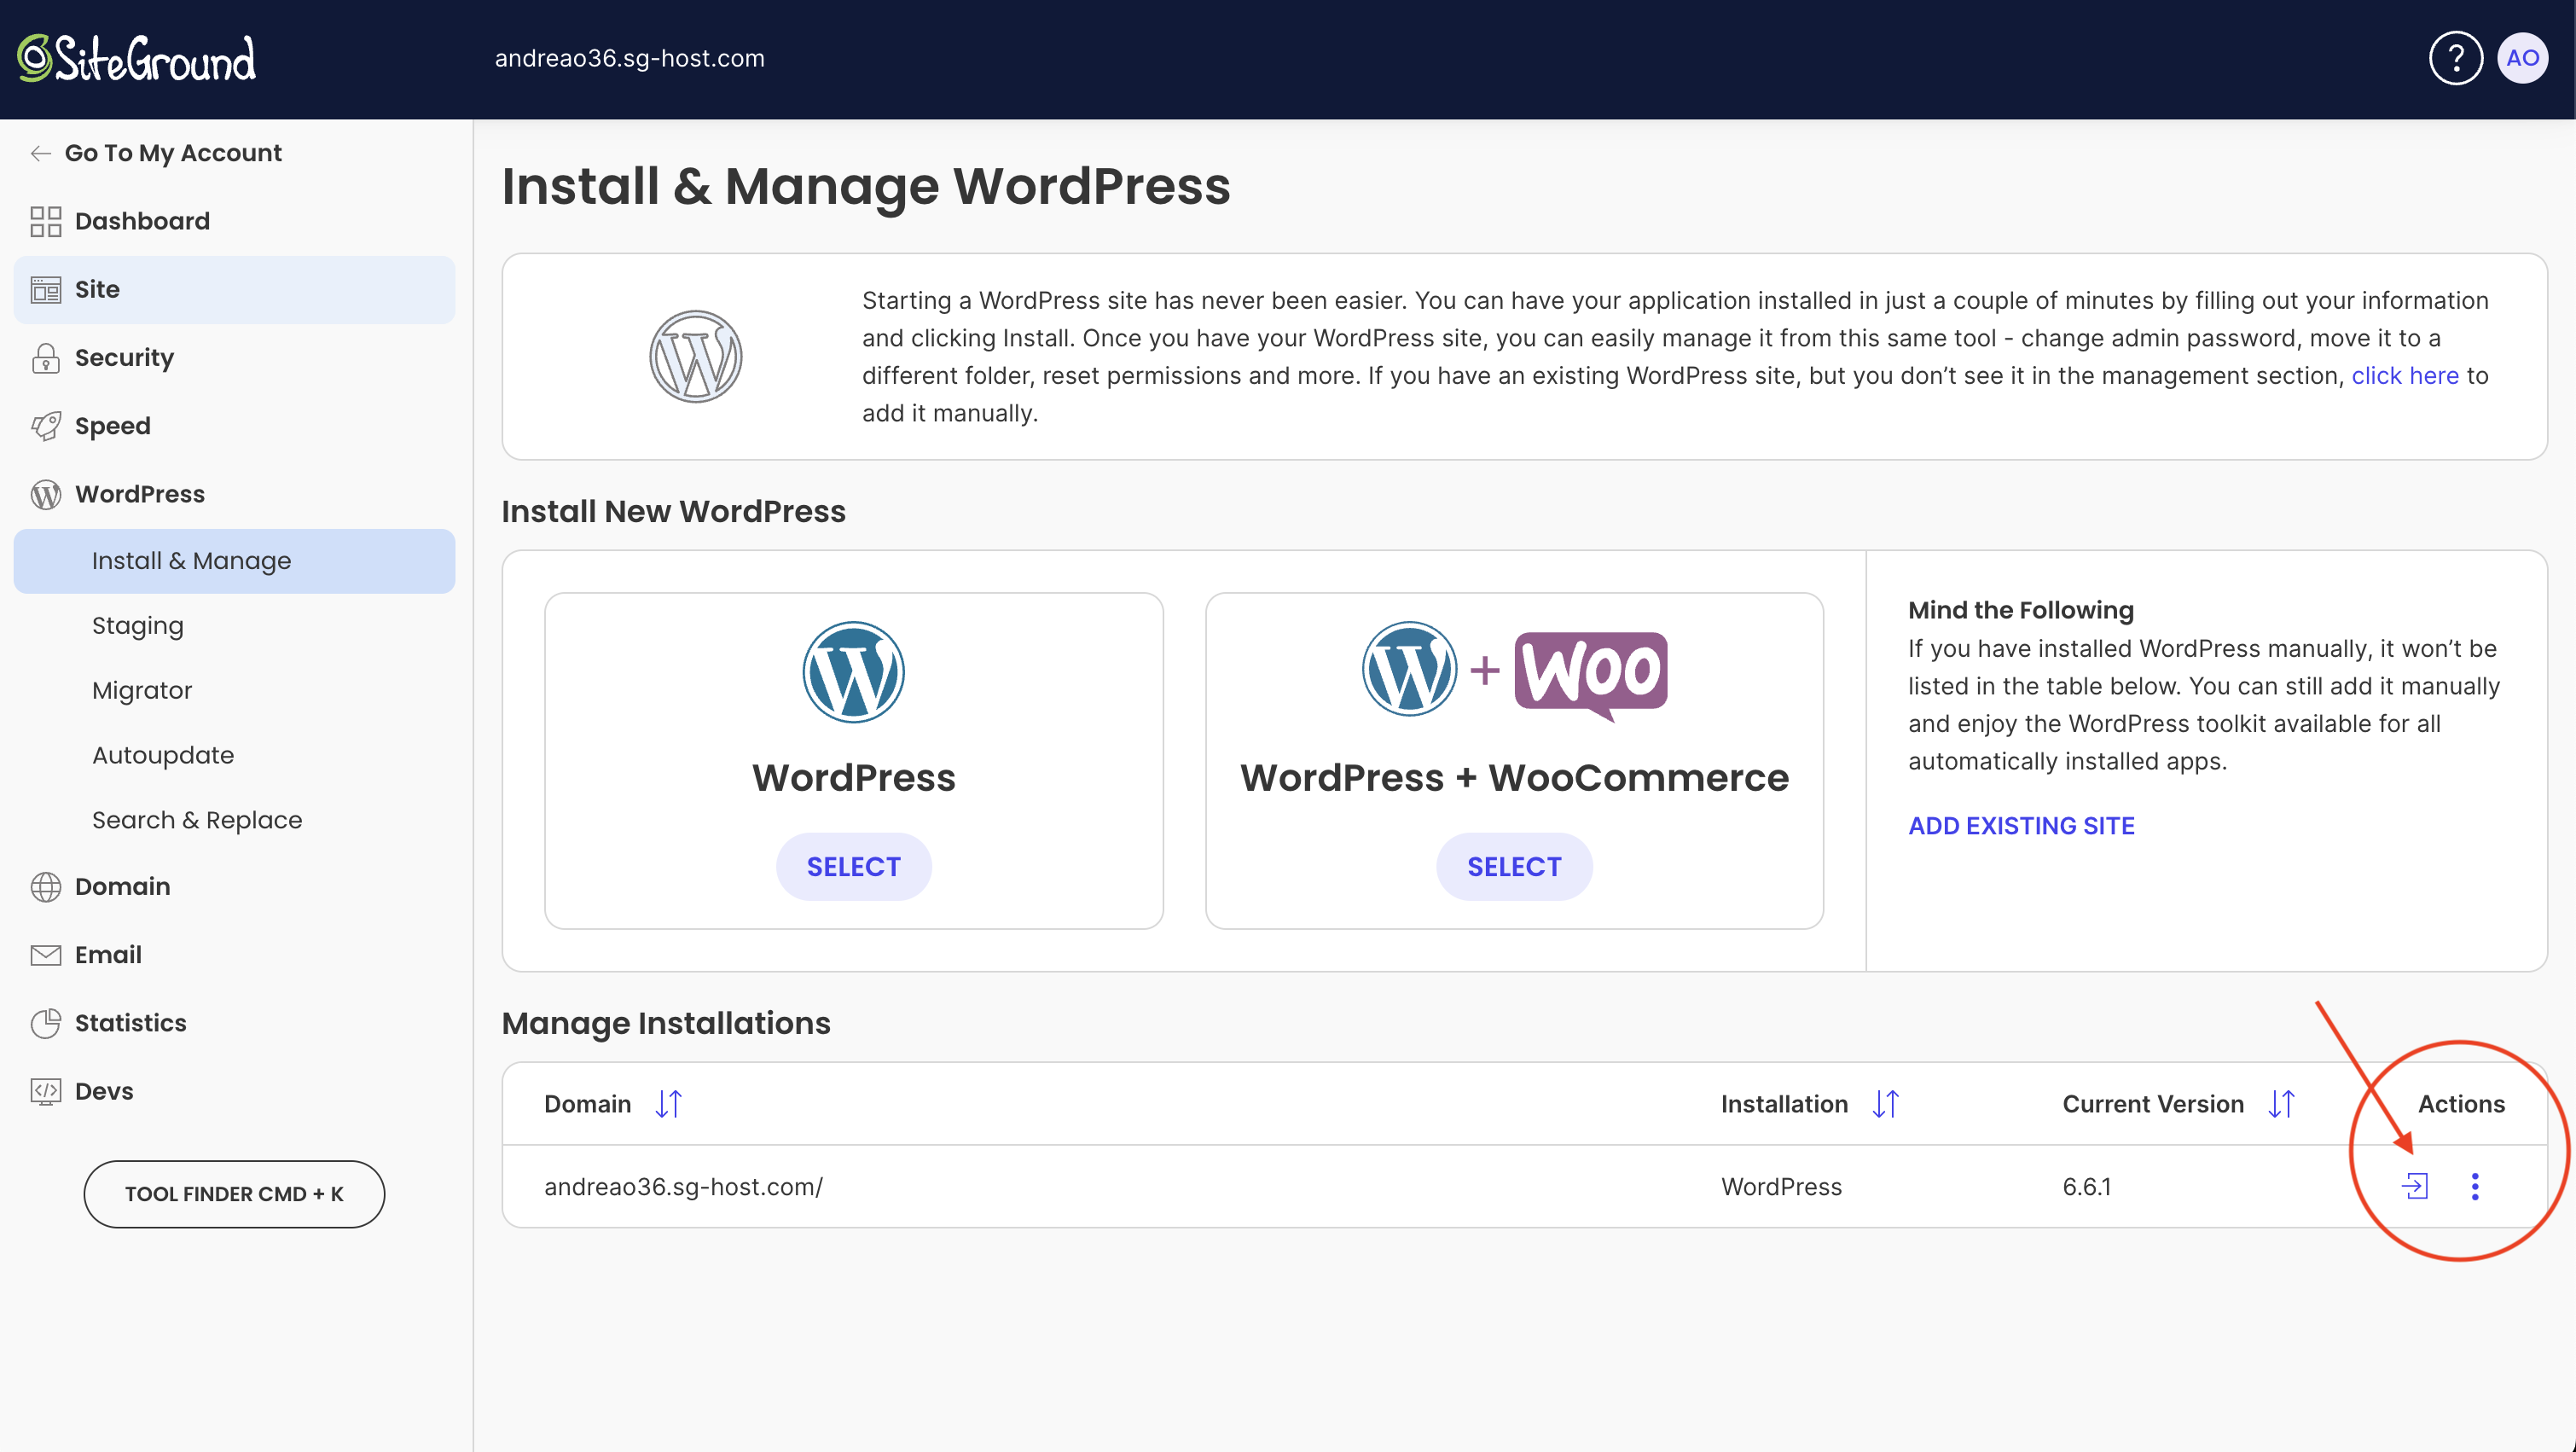This screenshot has width=2576, height=1452.
Task: Click the SiteGround logo
Action: click(137, 58)
